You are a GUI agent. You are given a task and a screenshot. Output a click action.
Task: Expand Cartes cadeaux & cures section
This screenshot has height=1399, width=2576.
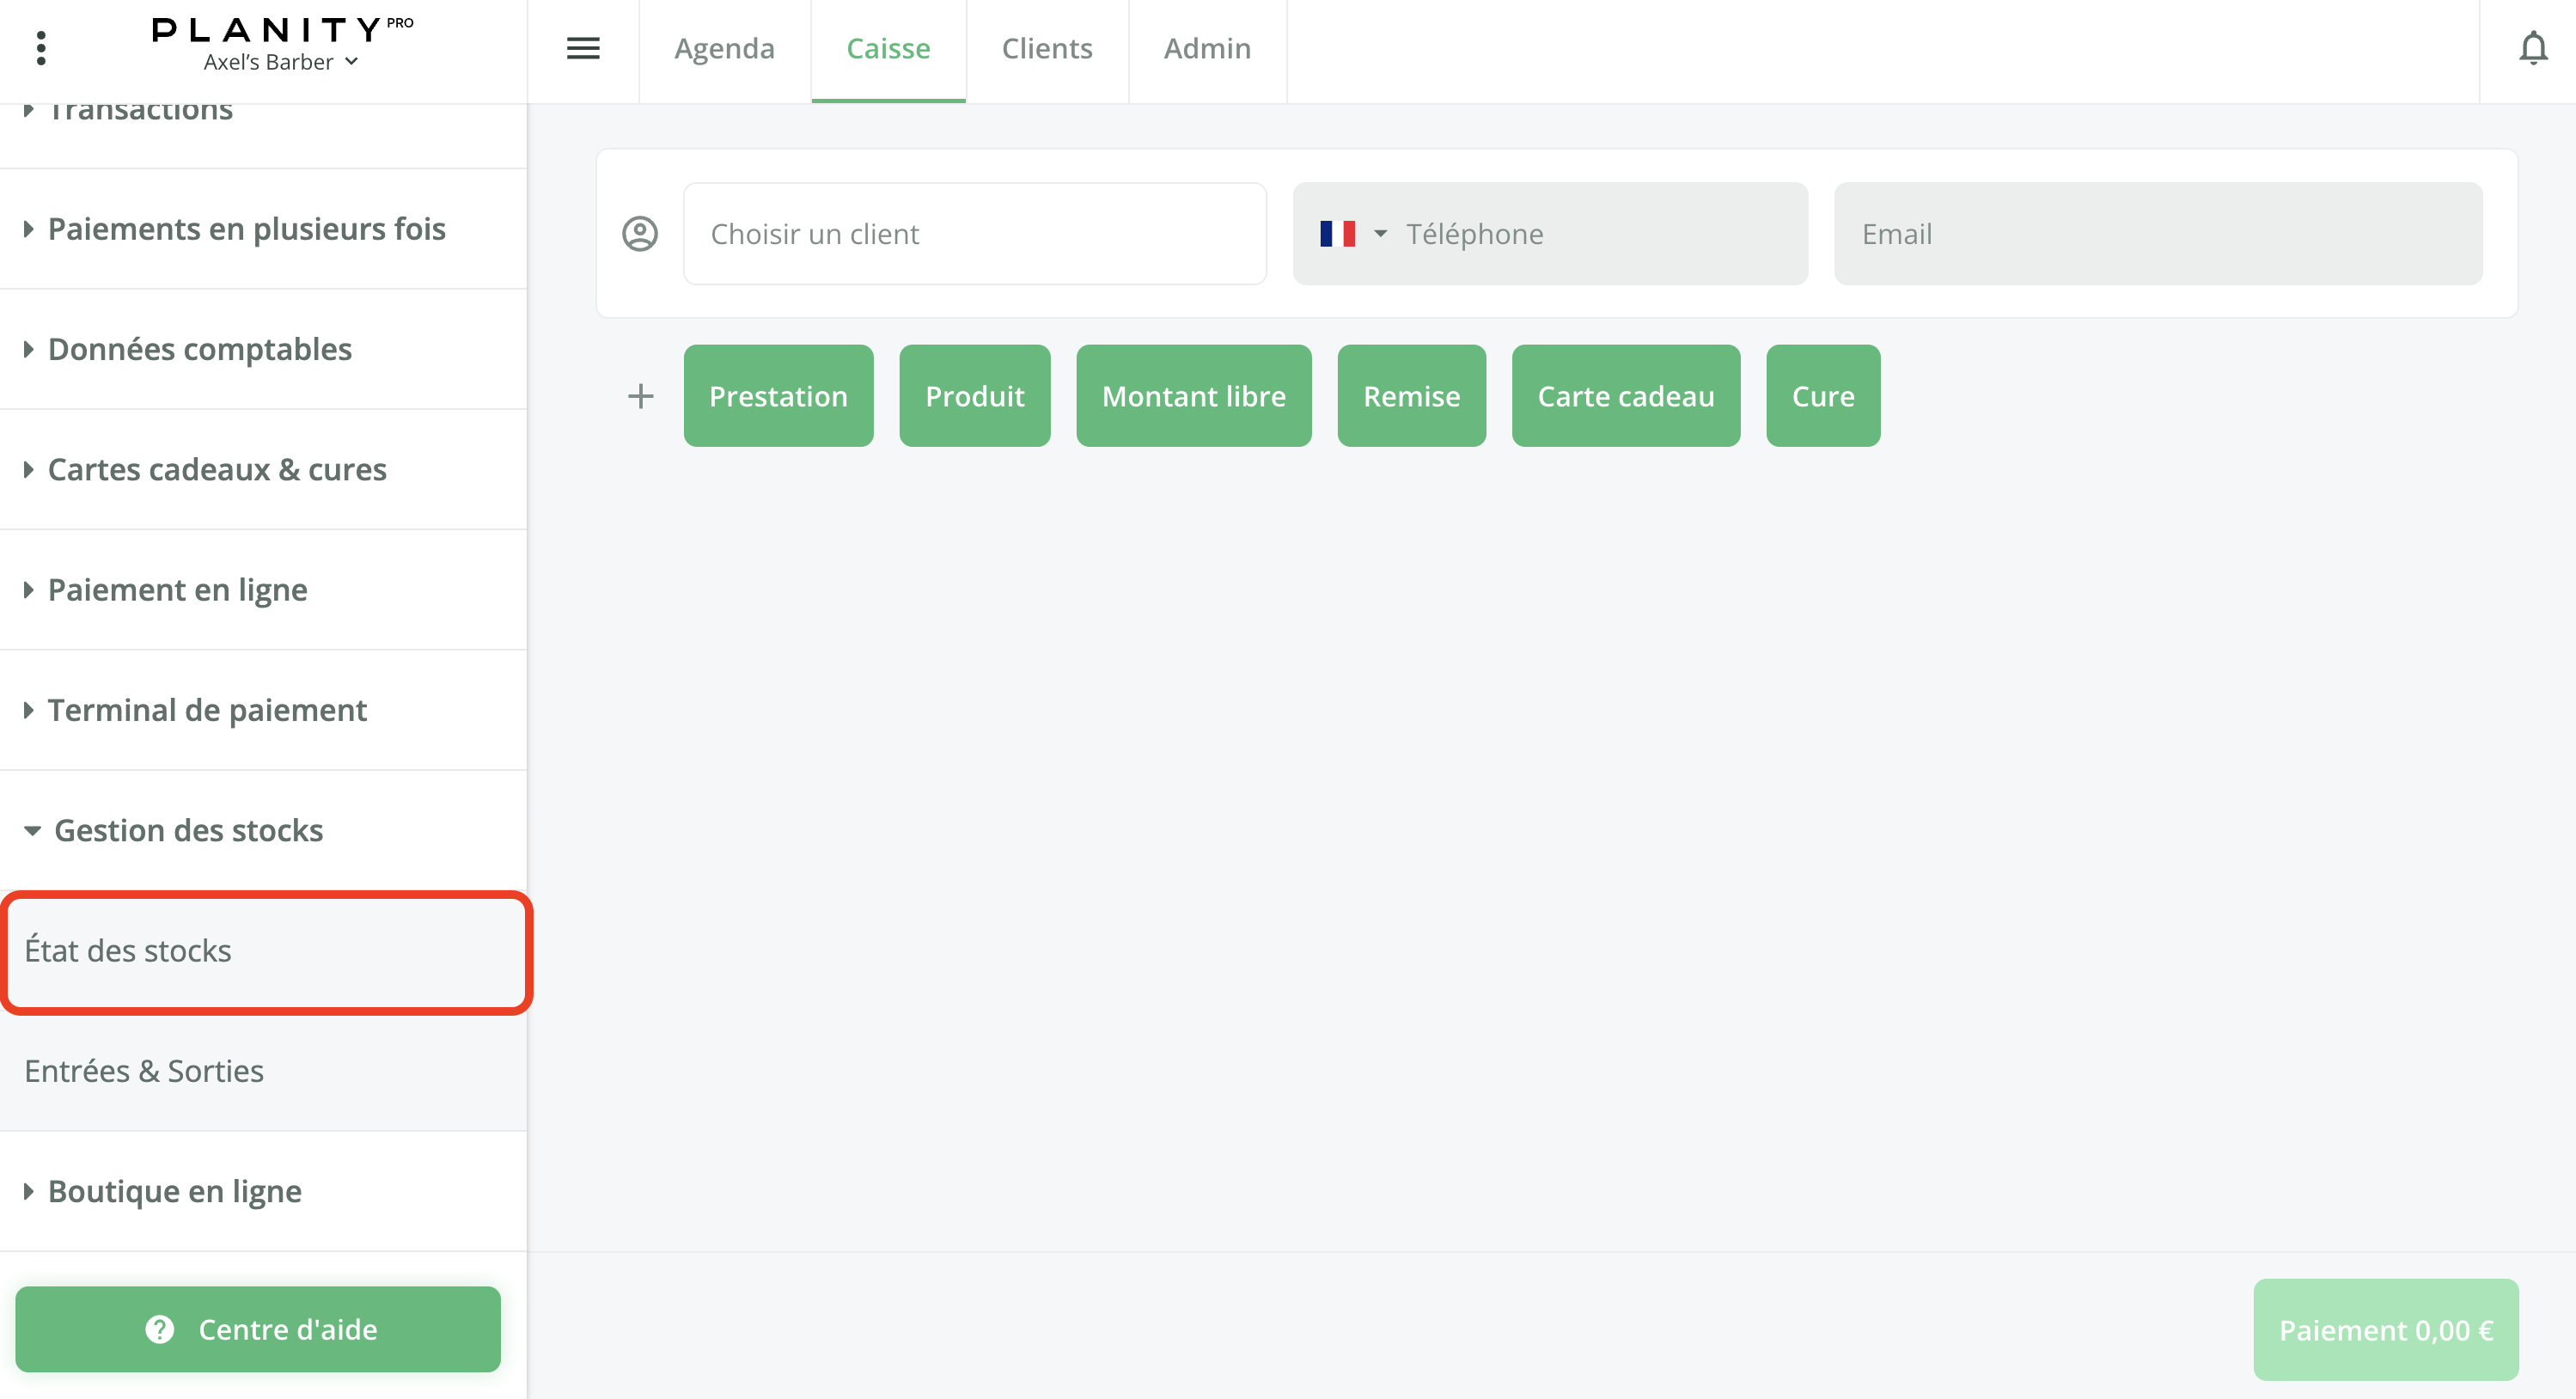217,469
